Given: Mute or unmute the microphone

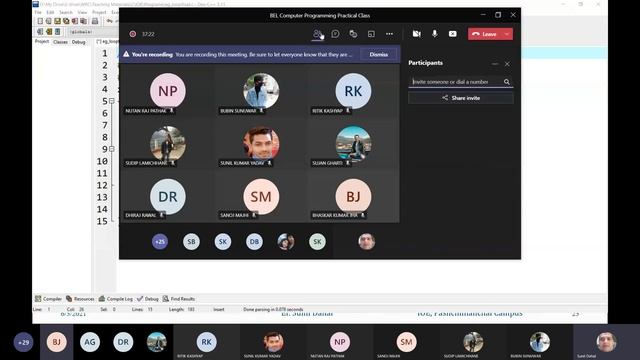Looking at the screenshot, I should (x=435, y=34).
